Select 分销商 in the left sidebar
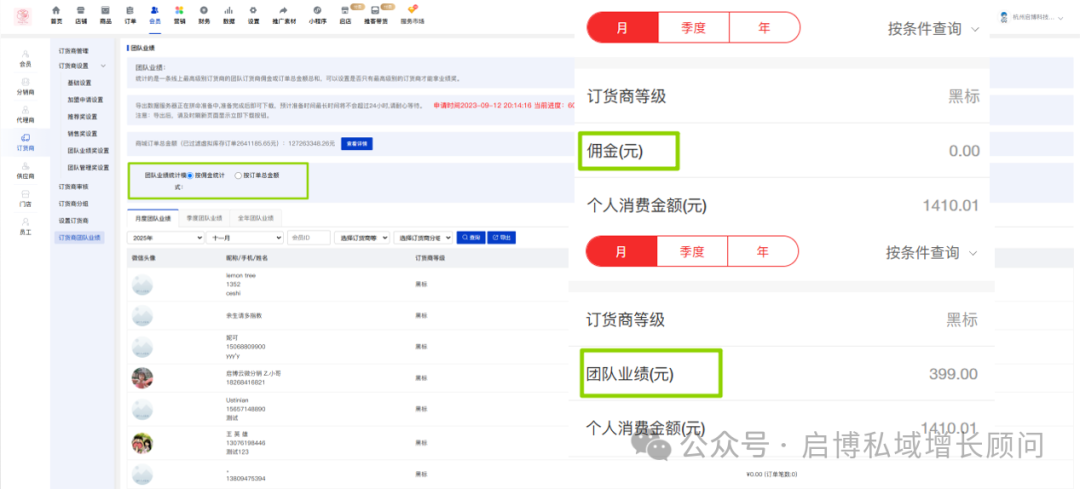Viewport: 1080px width, 489px height. click(x=25, y=86)
